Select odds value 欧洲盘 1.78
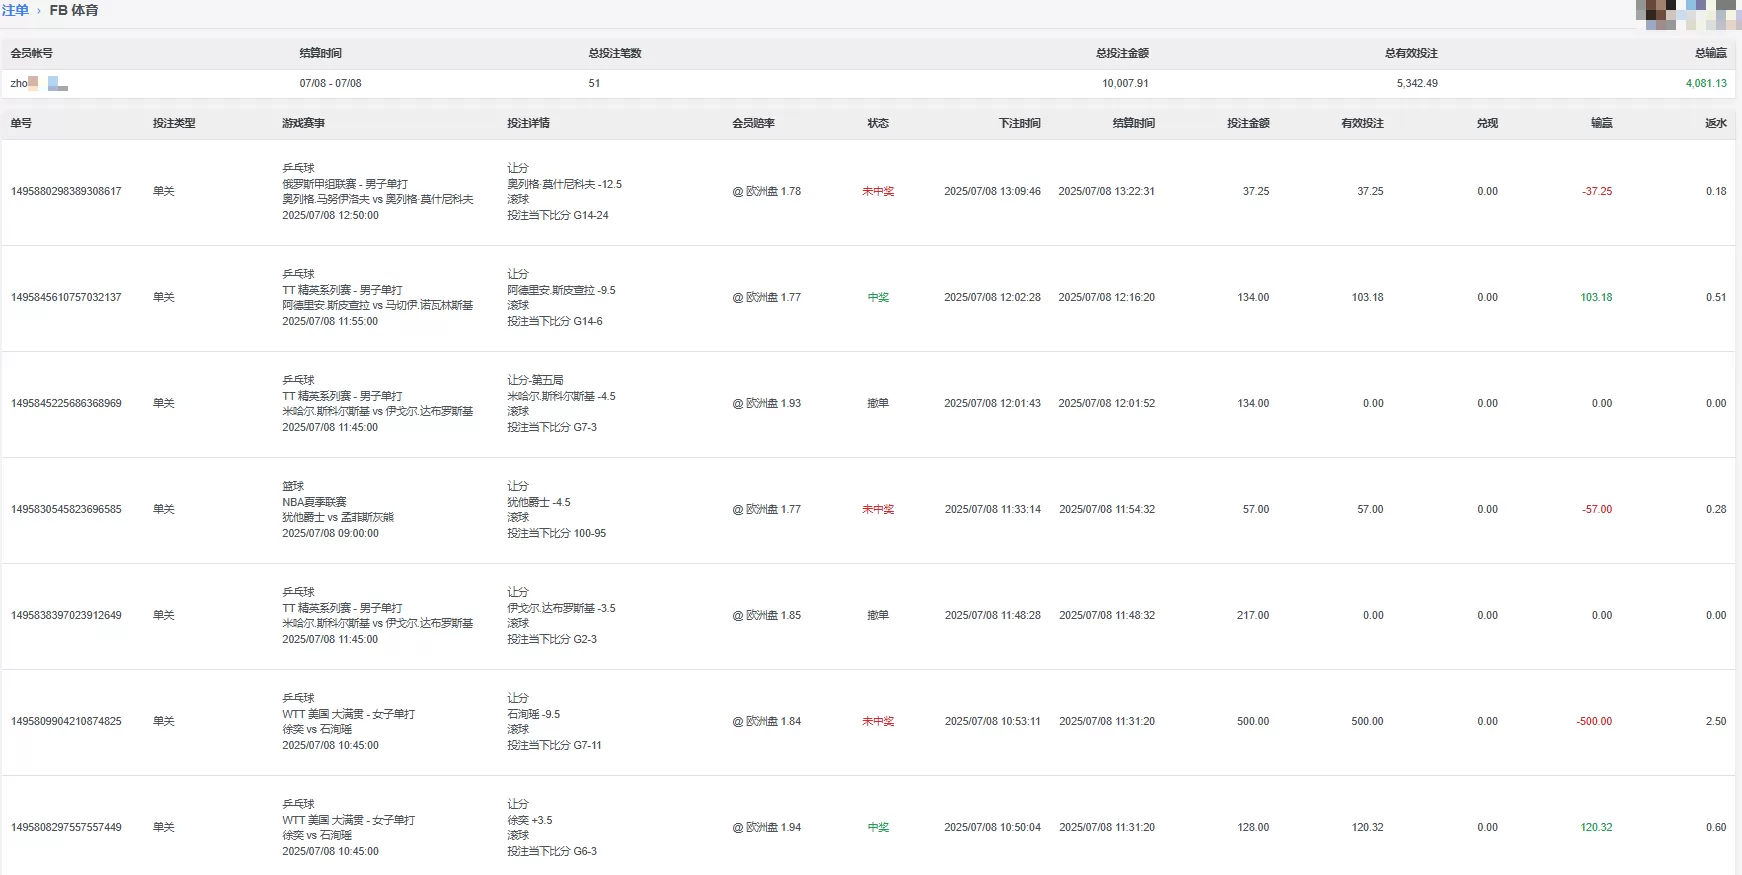The image size is (1742, 875). (x=767, y=191)
